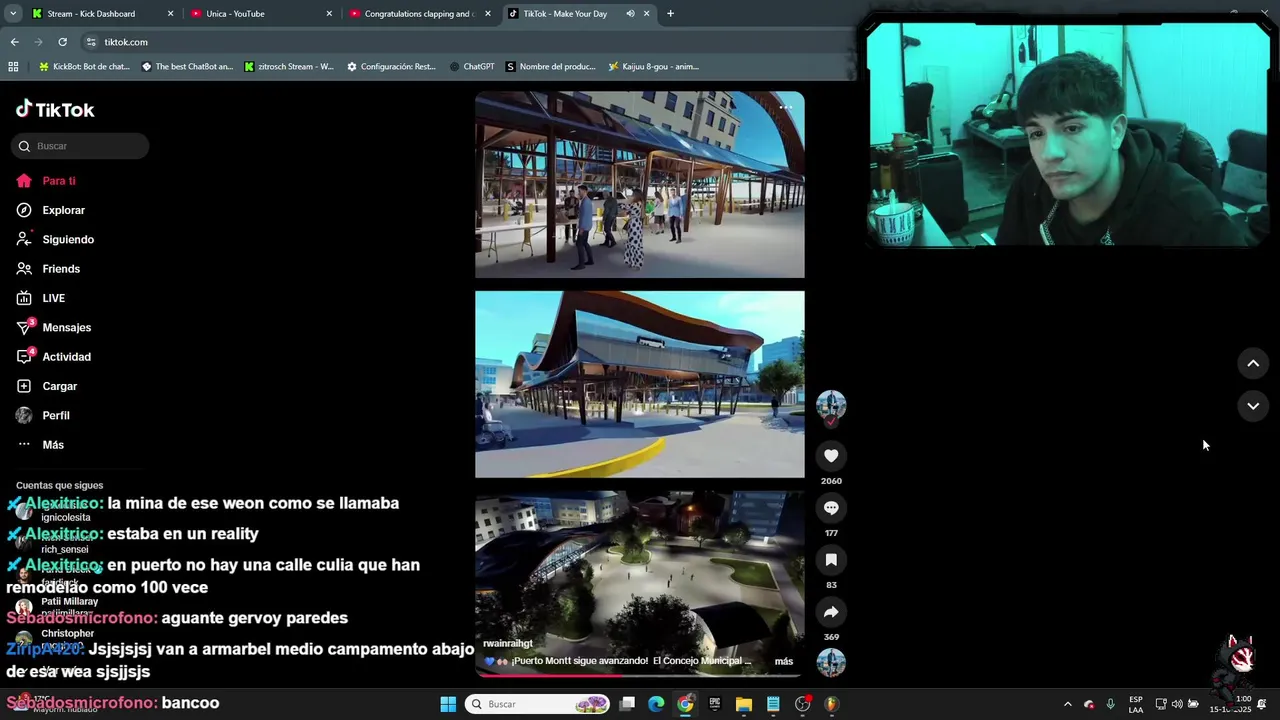The width and height of the screenshot is (1280, 720).
Task: Like the video with the heart icon
Action: click(x=831, y=456)
